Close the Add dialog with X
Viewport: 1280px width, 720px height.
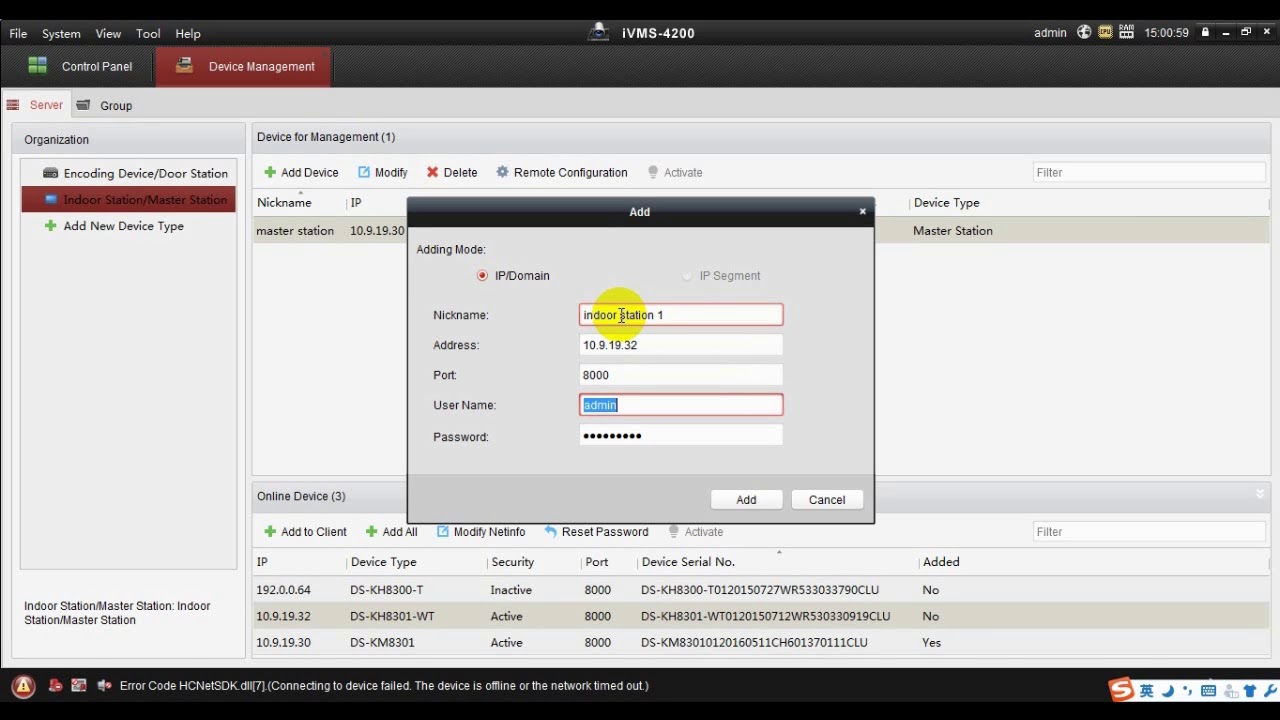pos(862,211)
